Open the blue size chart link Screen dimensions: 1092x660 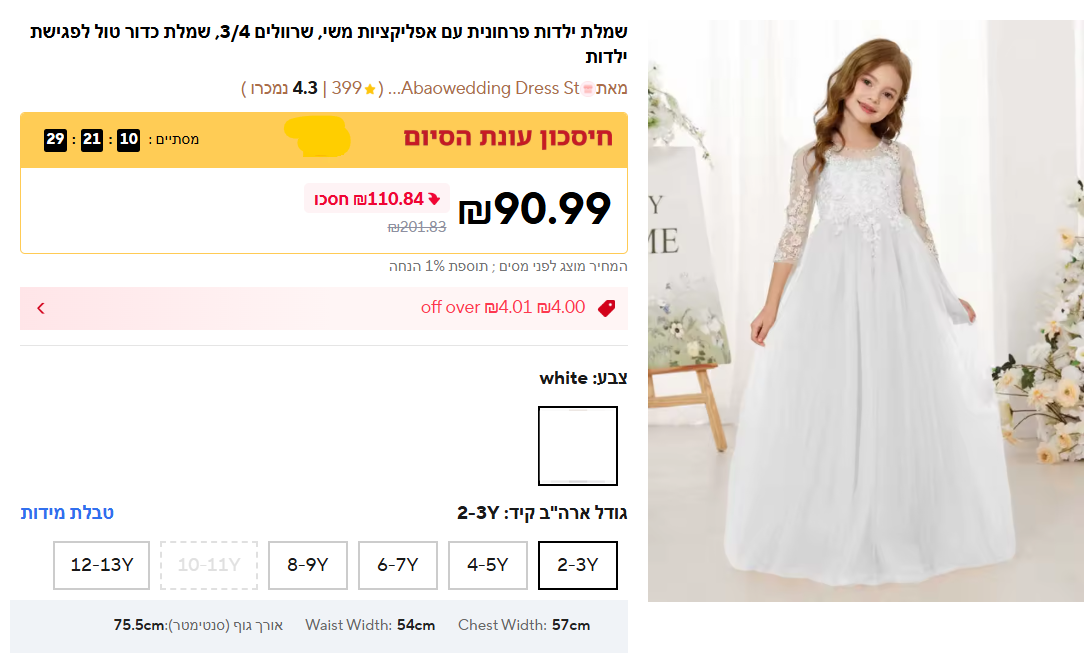(67, 513)
